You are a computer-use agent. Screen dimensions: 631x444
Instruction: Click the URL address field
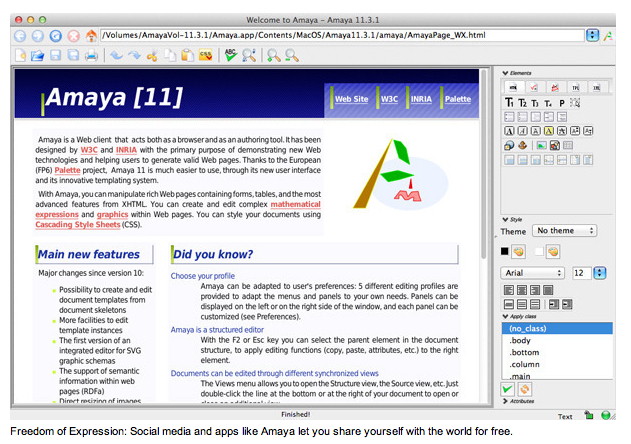(342, 35)
